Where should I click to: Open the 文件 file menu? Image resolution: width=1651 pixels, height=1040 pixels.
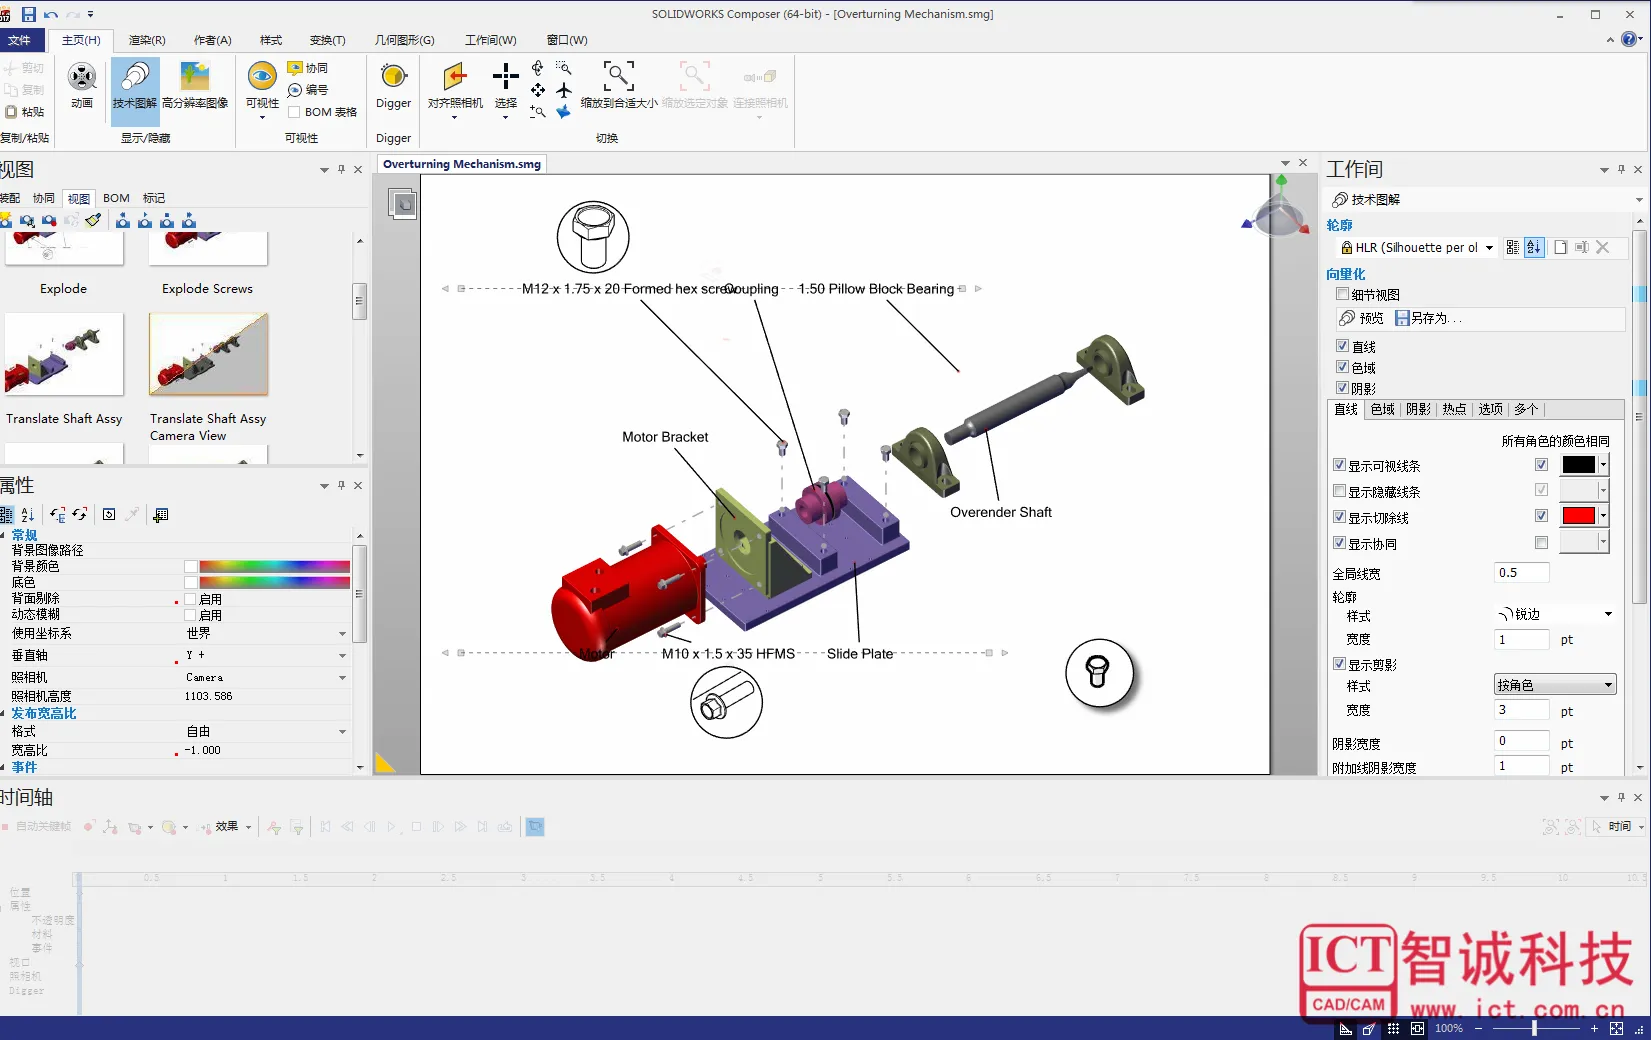[x=19, y=40]
